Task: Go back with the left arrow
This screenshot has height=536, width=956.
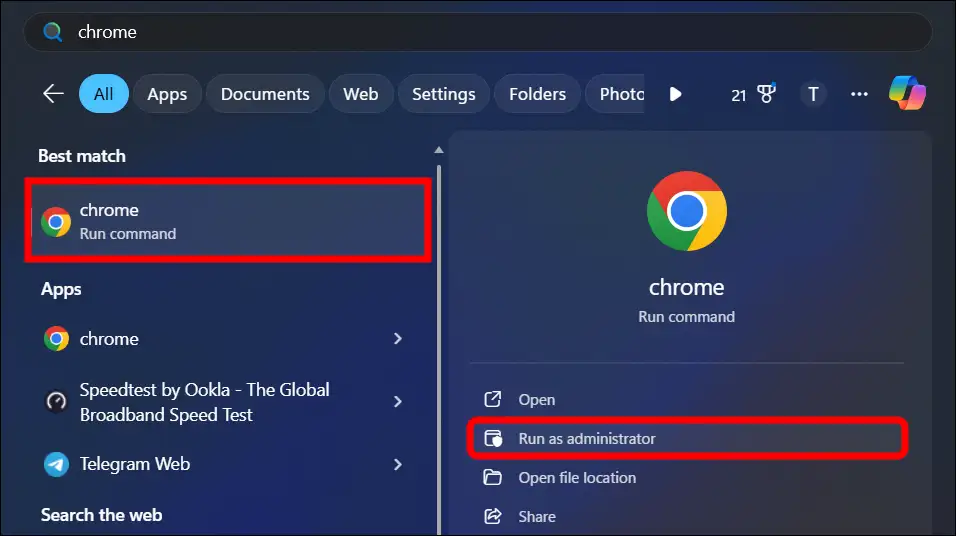Action: (x=54, y=94)
